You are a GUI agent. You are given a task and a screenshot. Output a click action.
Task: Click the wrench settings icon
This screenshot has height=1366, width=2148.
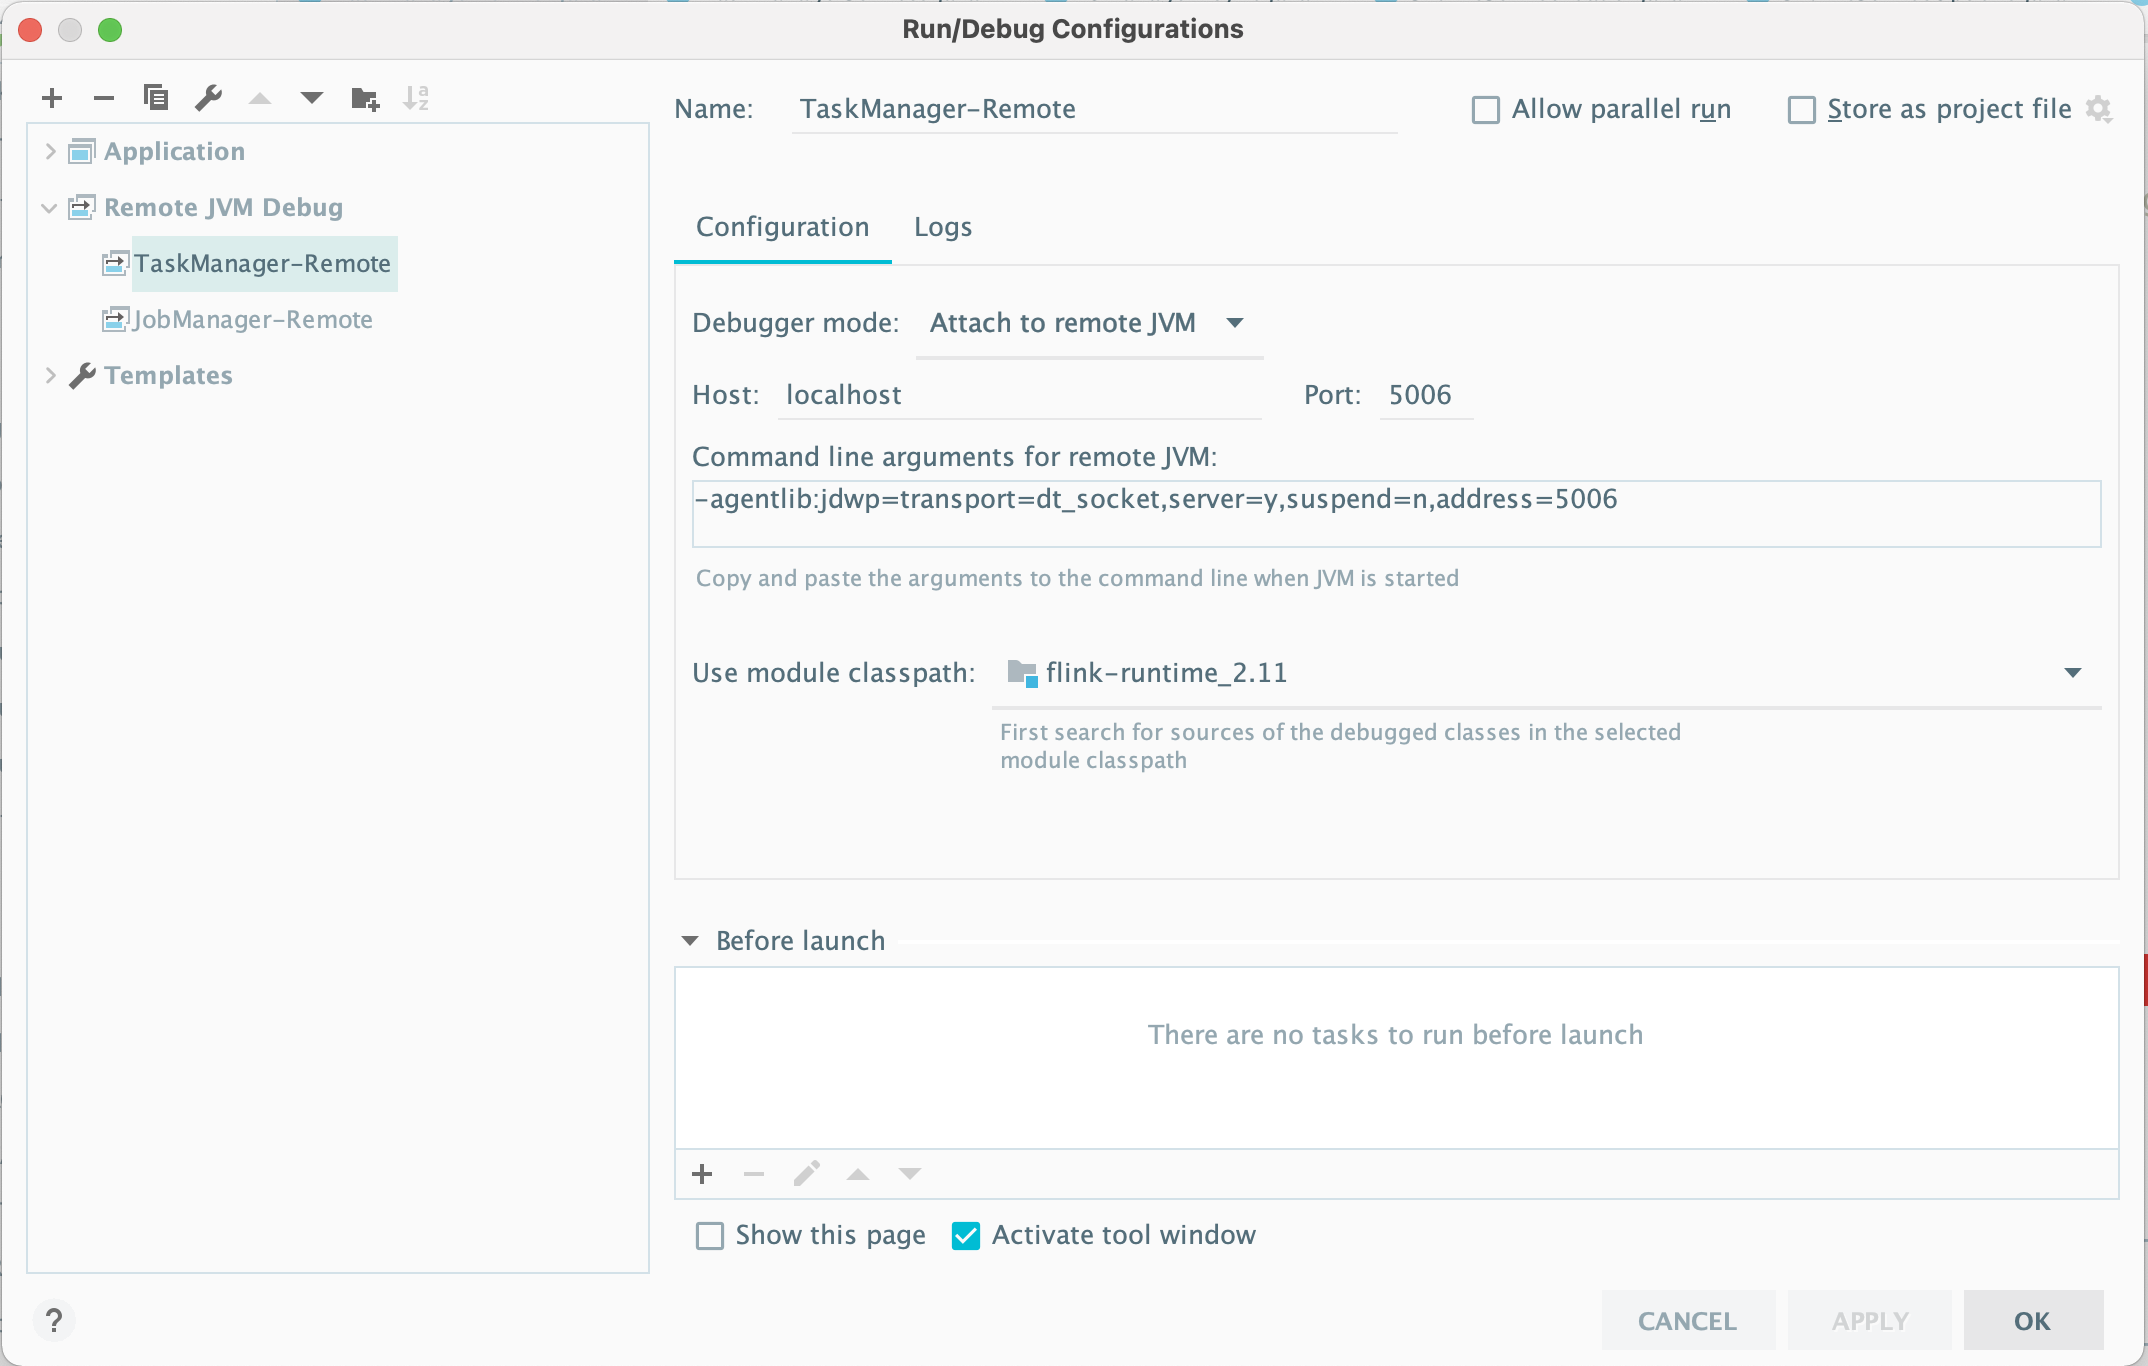click(x=208, y=99)
